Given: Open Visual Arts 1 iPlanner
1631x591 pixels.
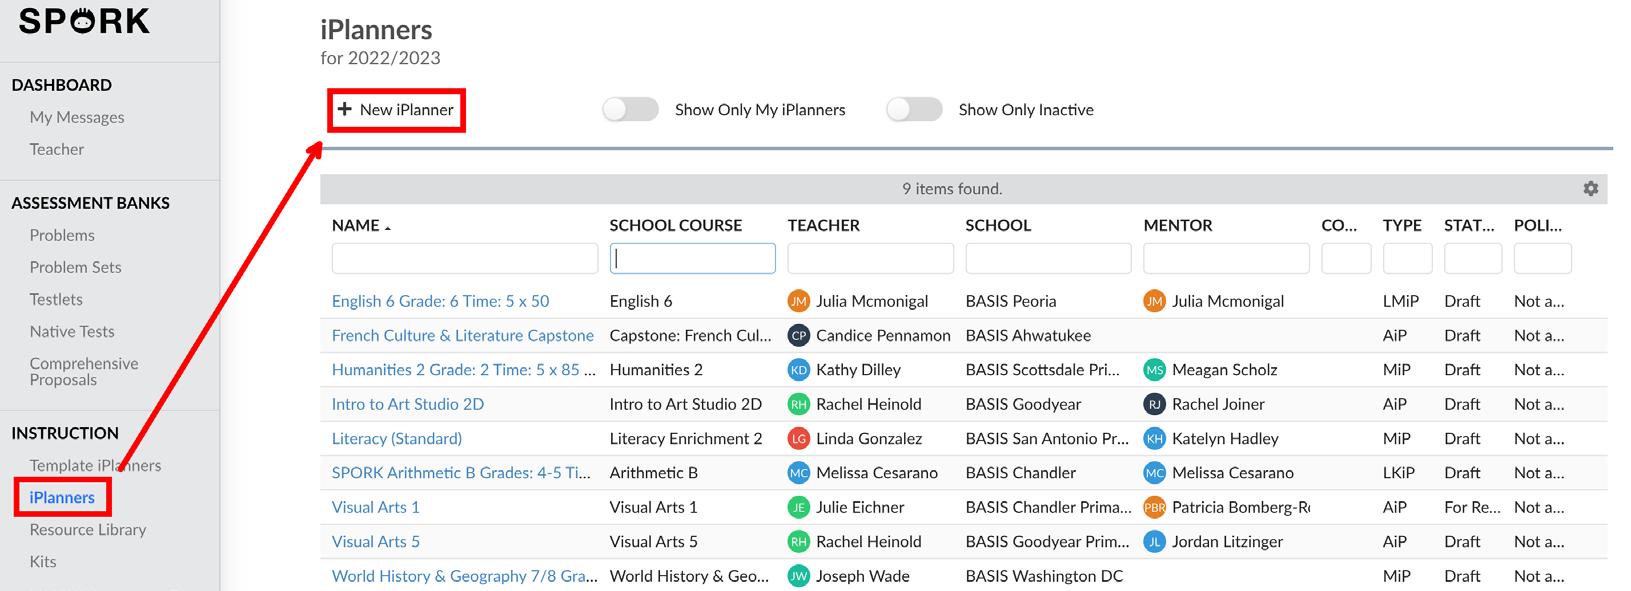Looking at the screenshot, I should [x=376, y=507].
